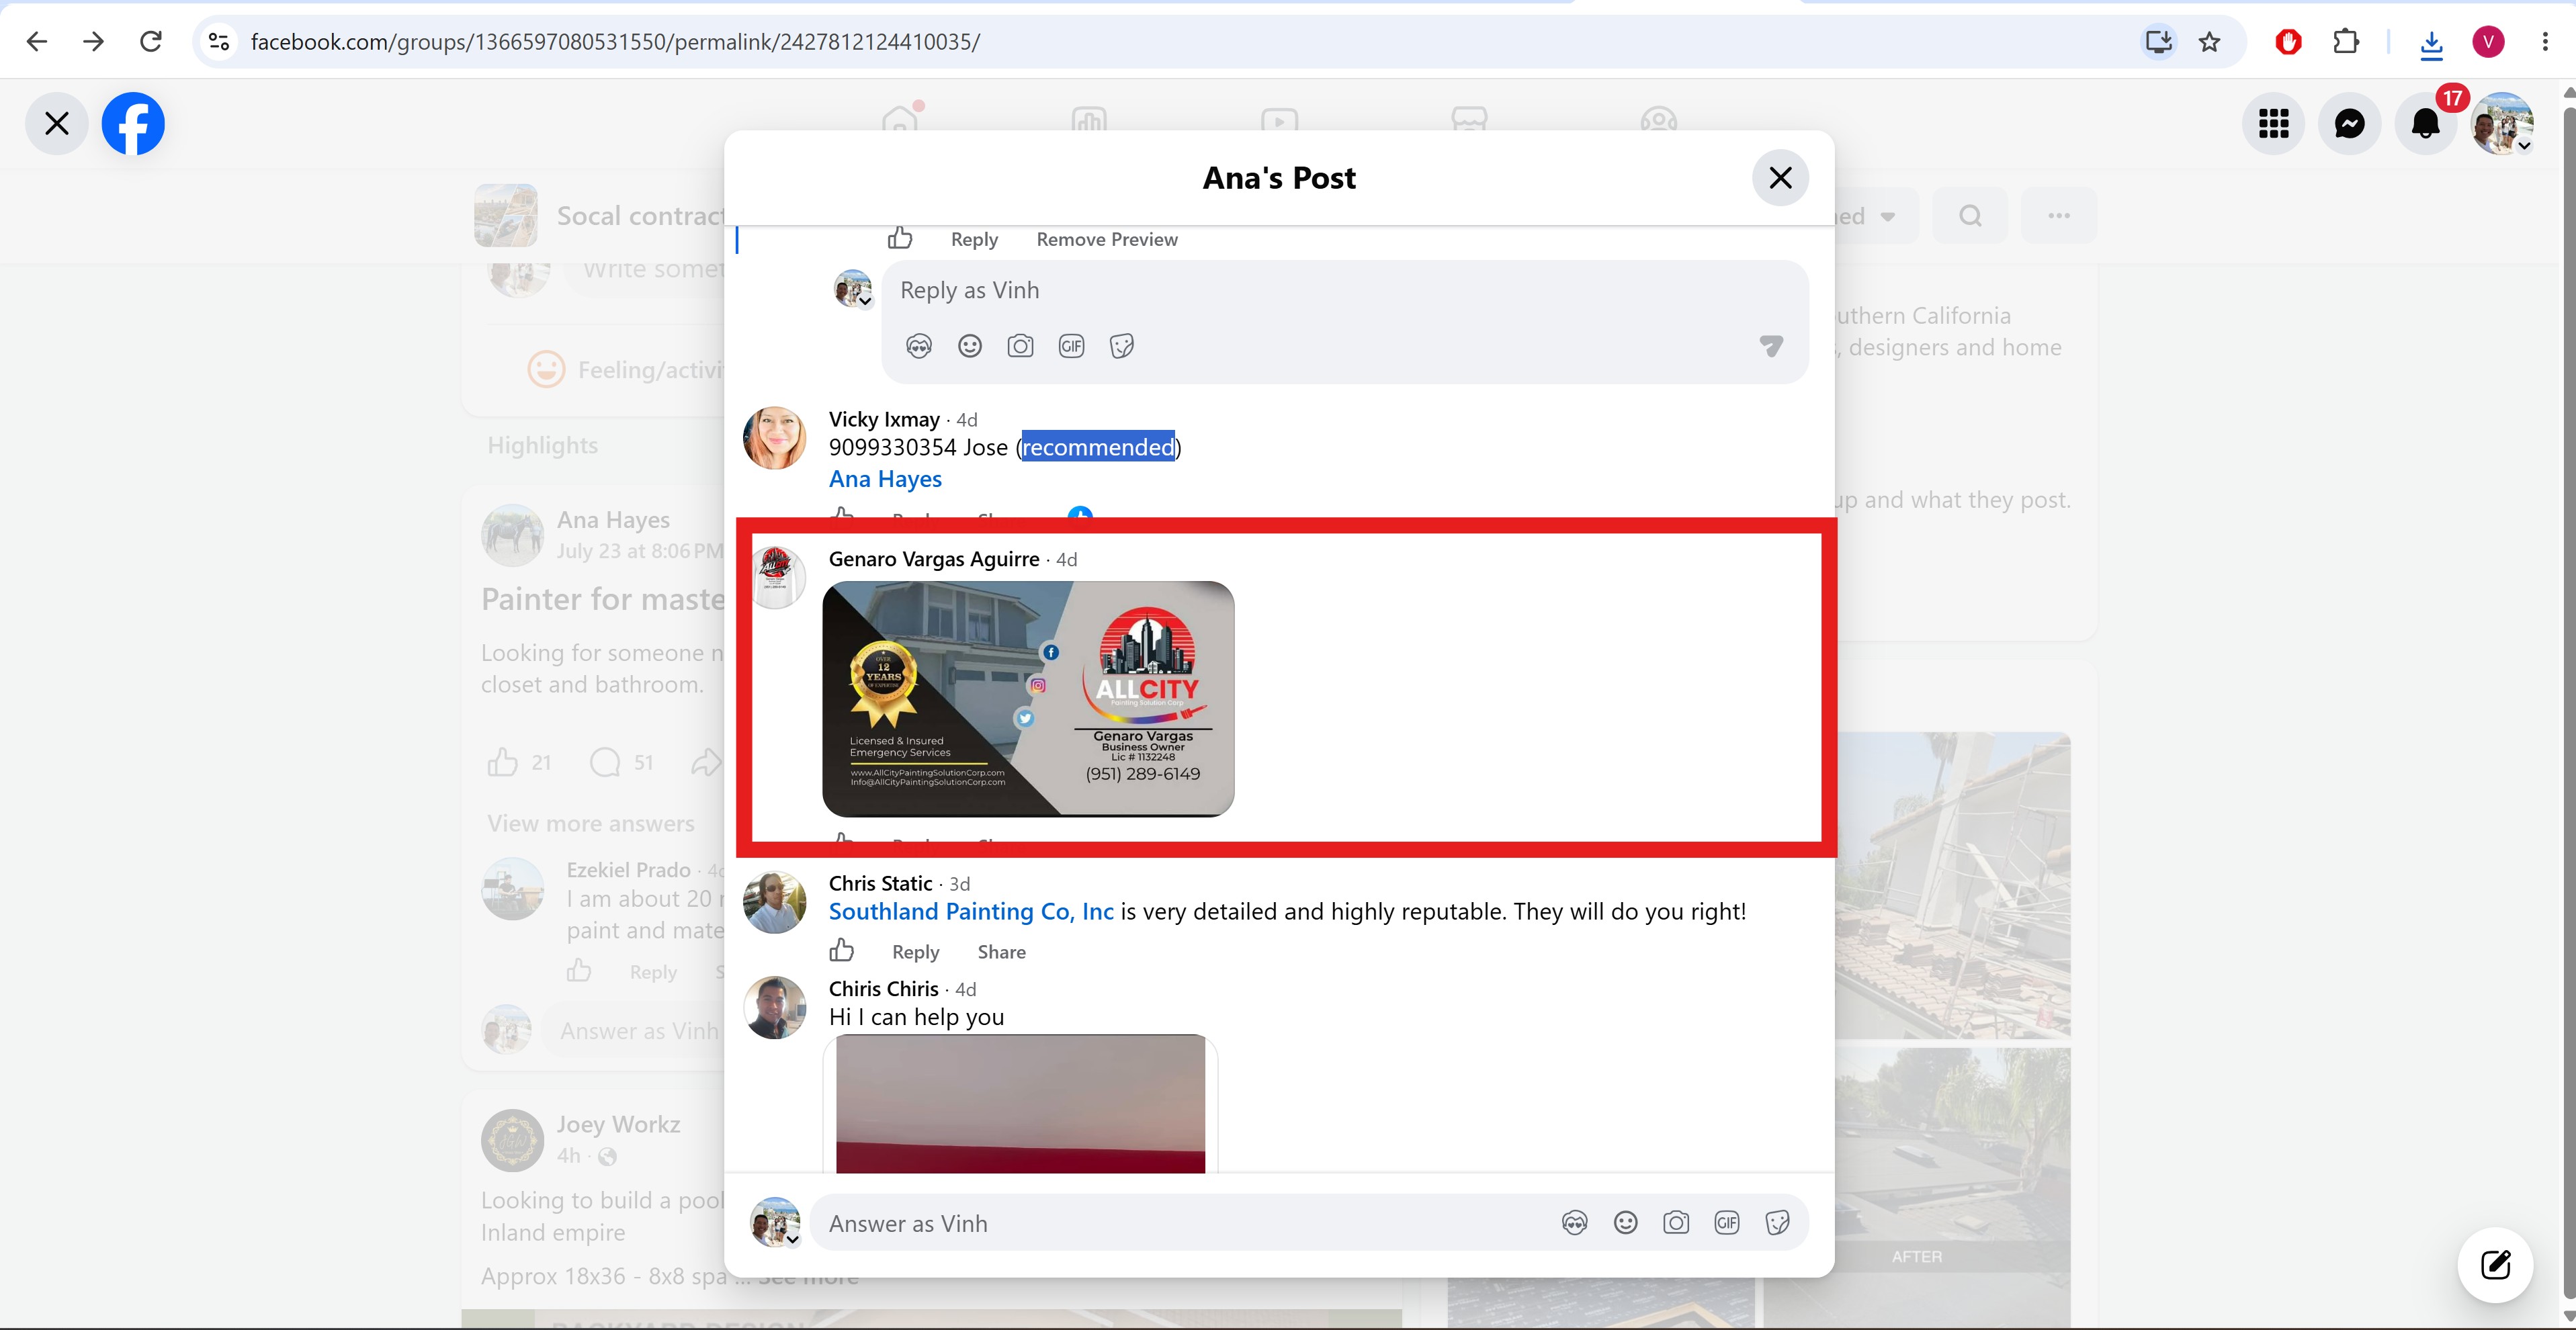Screen dimensions: 2576x1330
Task: Close the page with the top-left X
Action: (x=57, y=124)
